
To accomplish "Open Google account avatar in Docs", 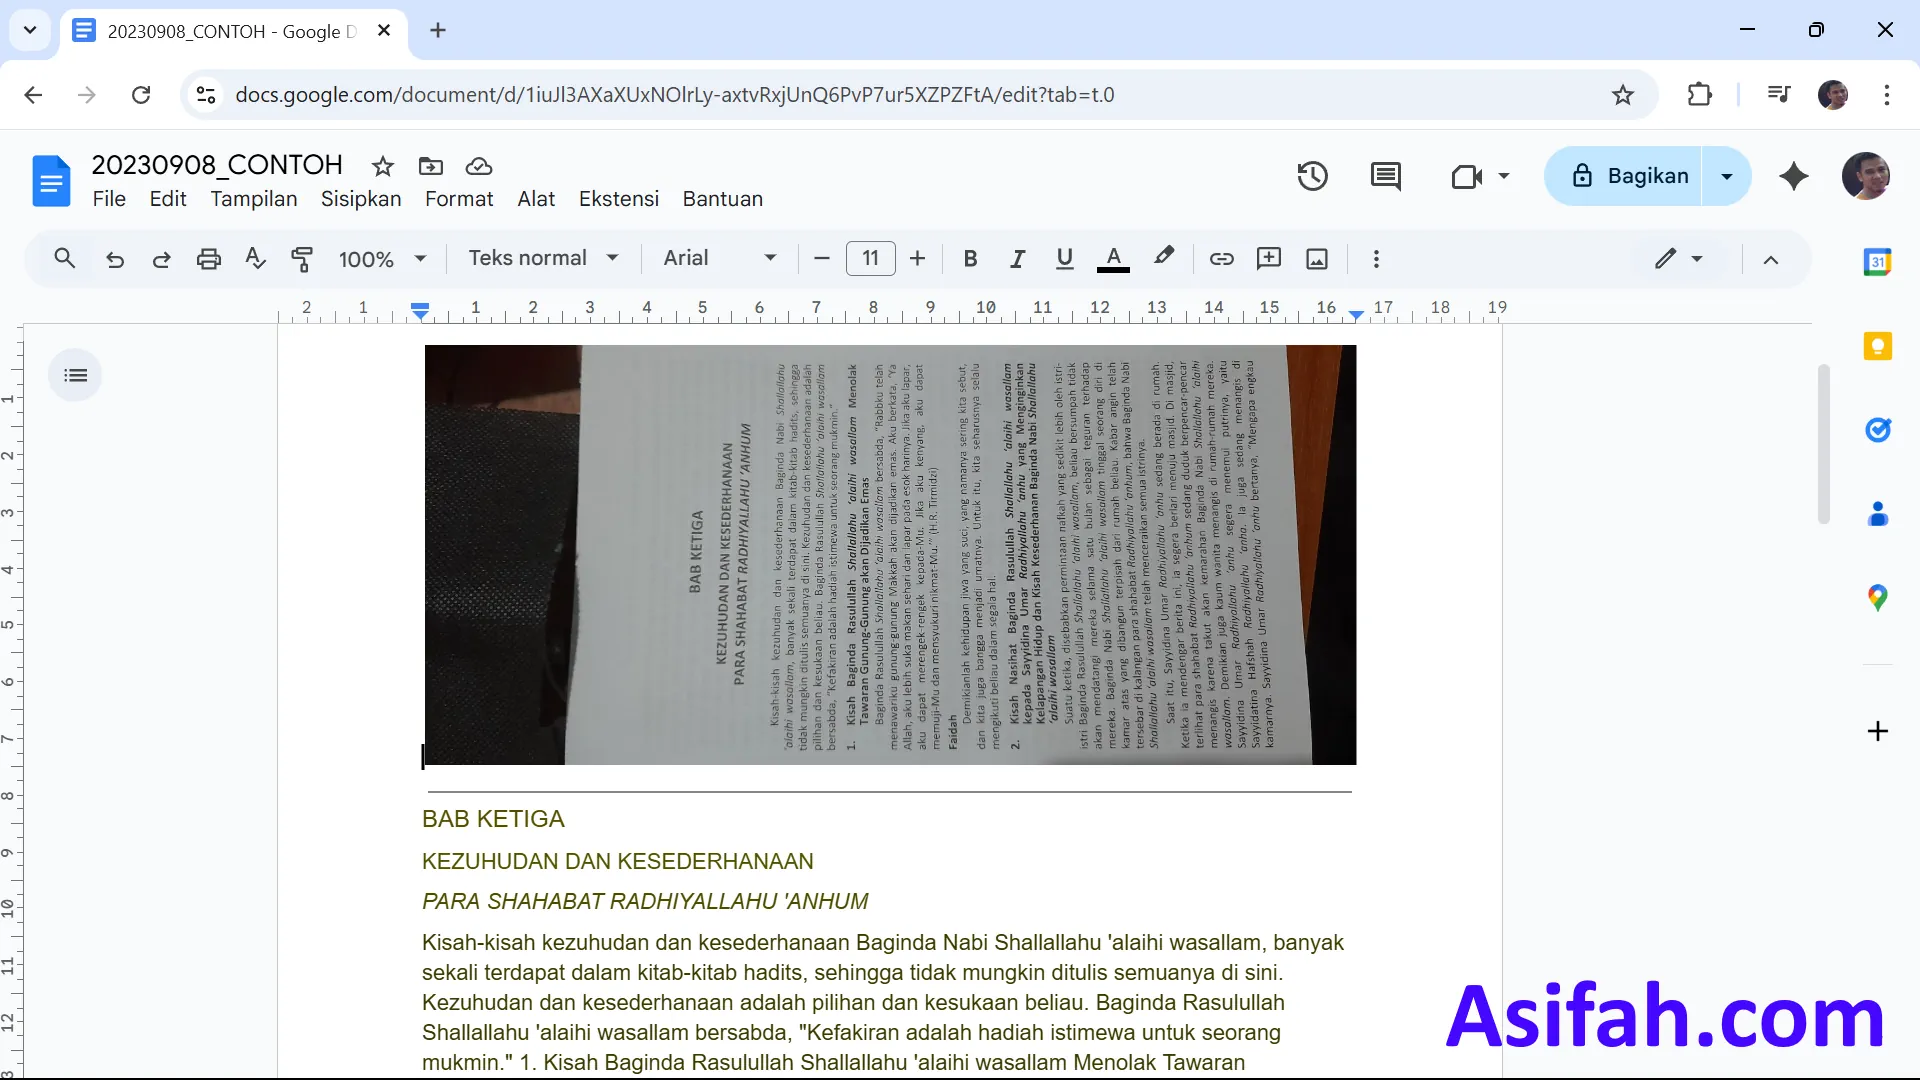I will [x=1865, y=176].
